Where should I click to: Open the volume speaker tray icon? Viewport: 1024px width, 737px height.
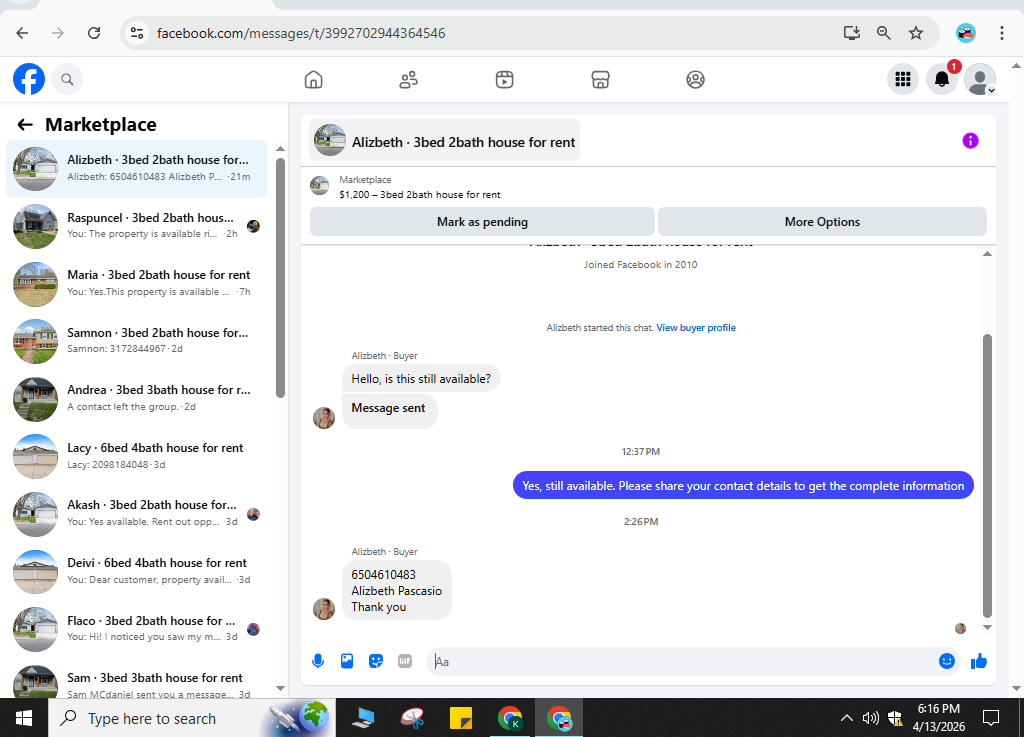(870, 718)
